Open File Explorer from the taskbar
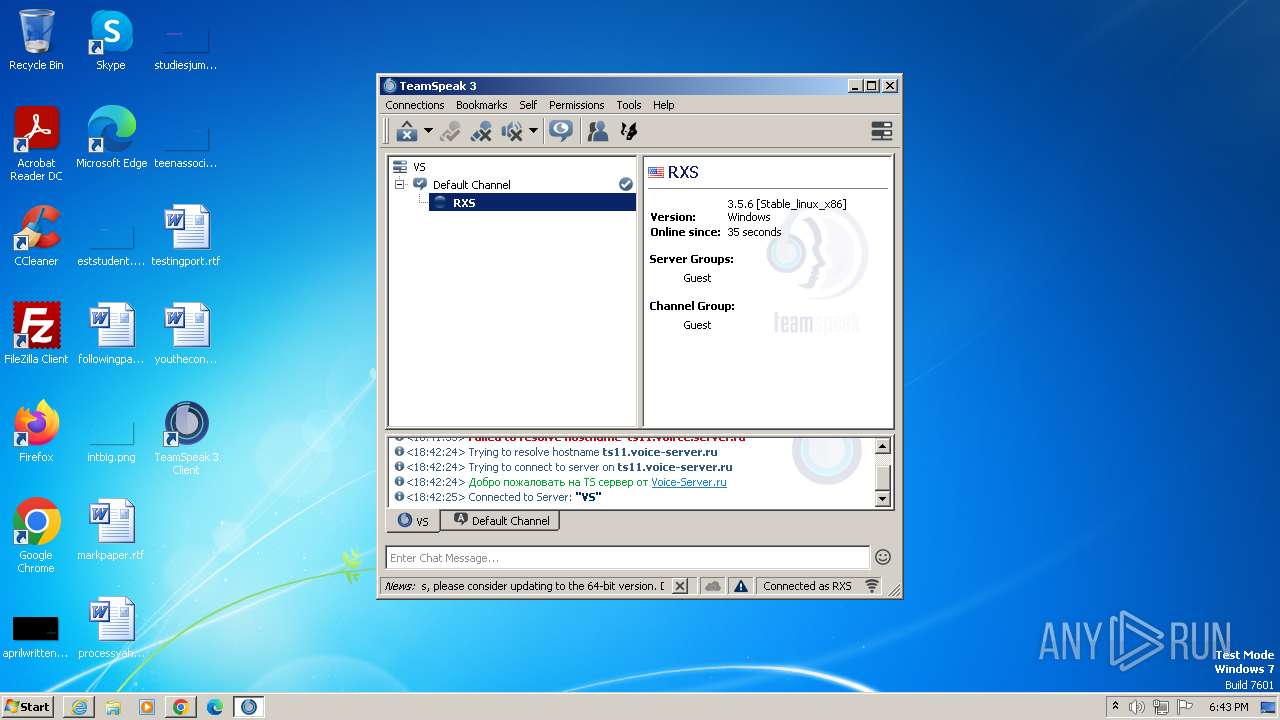Viewport: 1280px width, 720px height. [113, 707]
